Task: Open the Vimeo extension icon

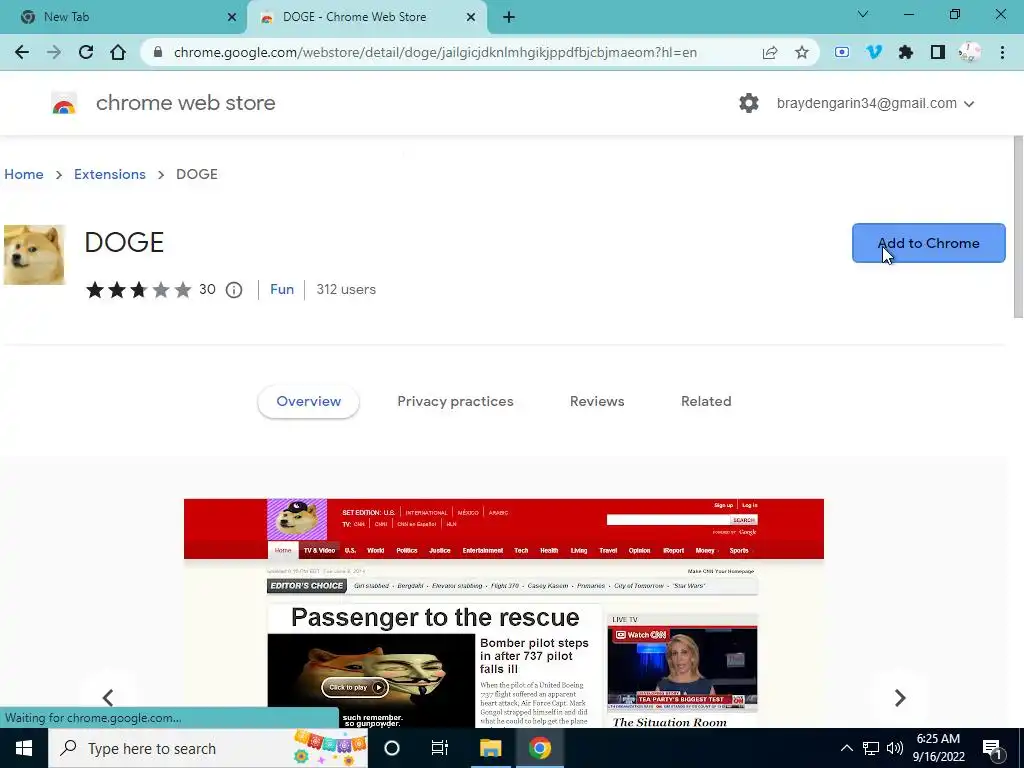Action: (x=874, y=52)
